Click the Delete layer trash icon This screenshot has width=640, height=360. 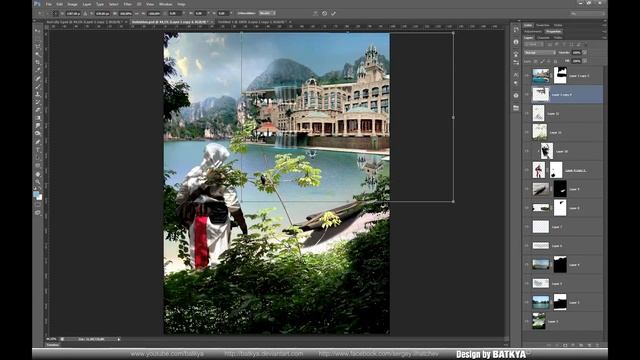[x=597, y=345]
